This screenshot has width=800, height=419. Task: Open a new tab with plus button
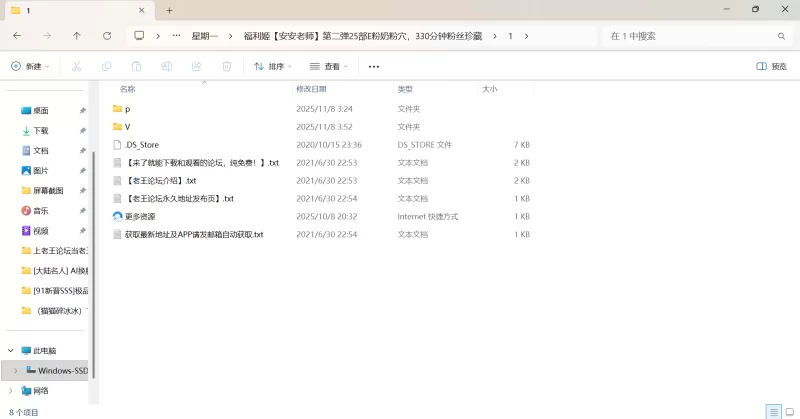pyautogui.click(x=169, y=10)
